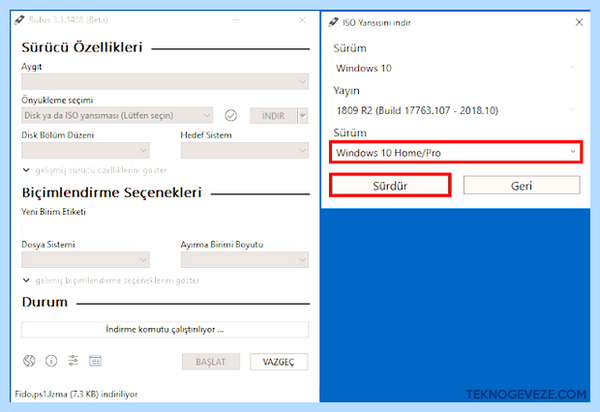
Task: Click the Sürücü Özellikleri heading
Action: pyautogui.click(x=82, y=47)
